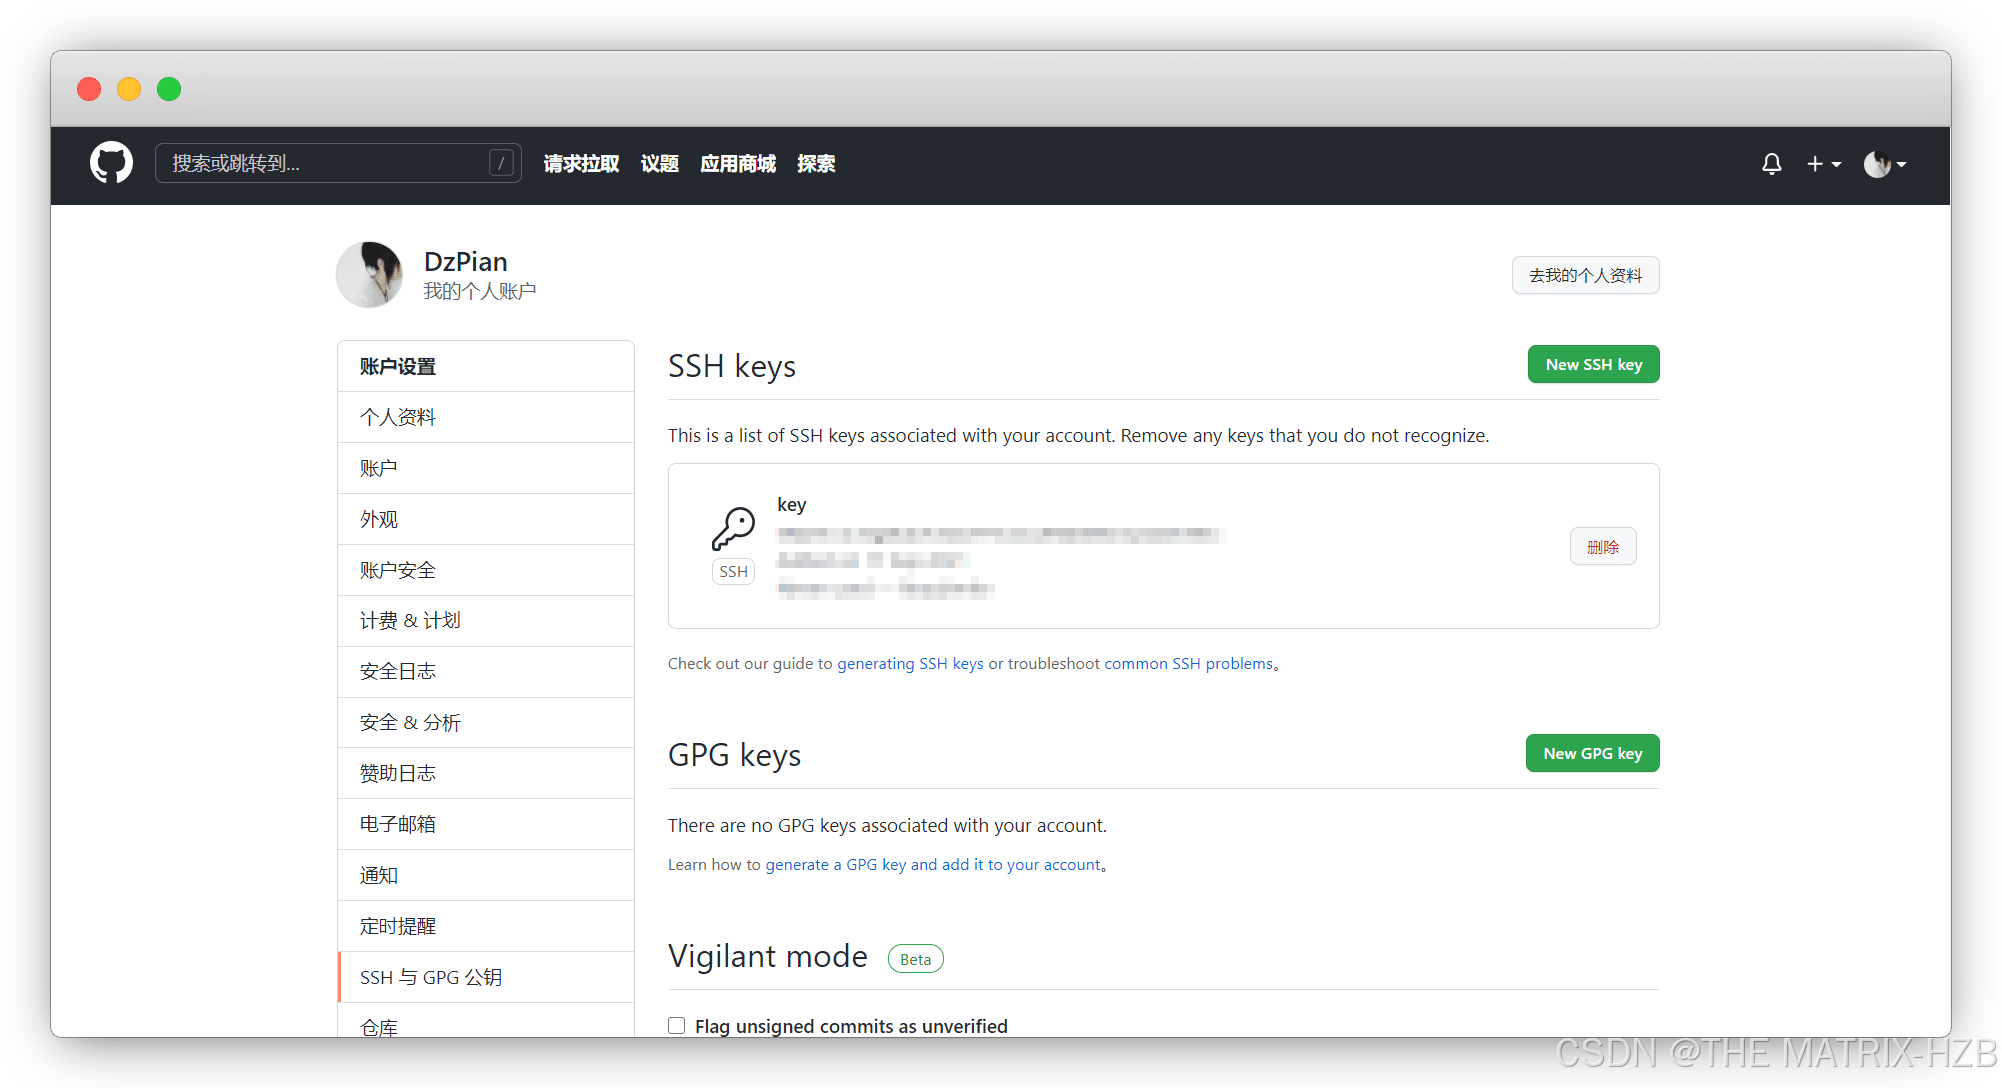Click the GitHub Octocat logo
The height and width of the screenshot is (1088, 2002).
pyautogui.click(x=111, y=163)
